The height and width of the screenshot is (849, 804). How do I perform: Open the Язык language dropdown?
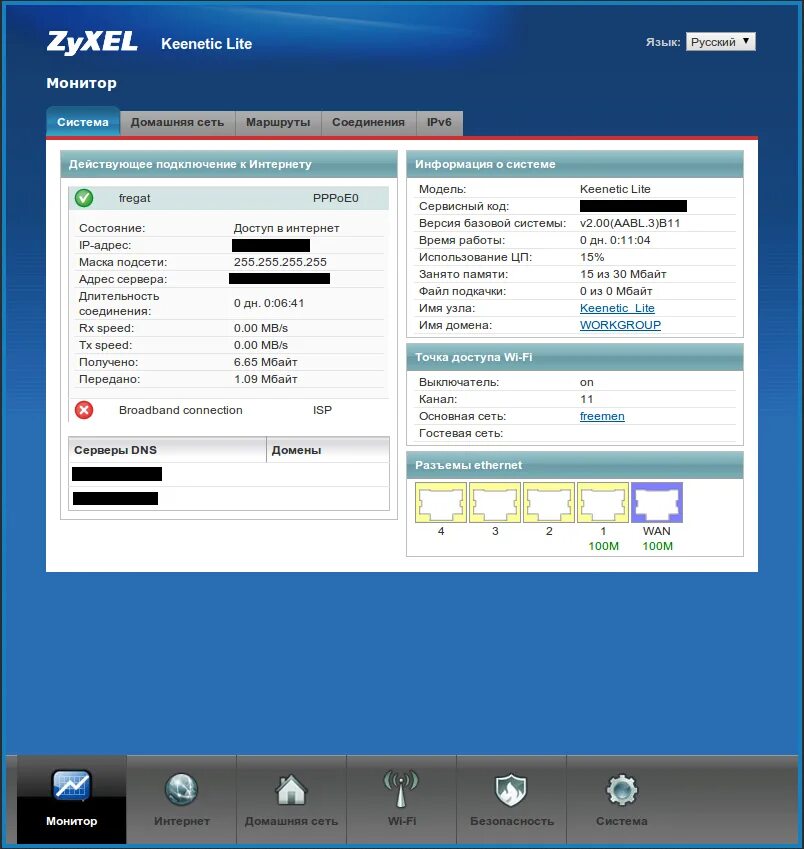click(721, 42)
